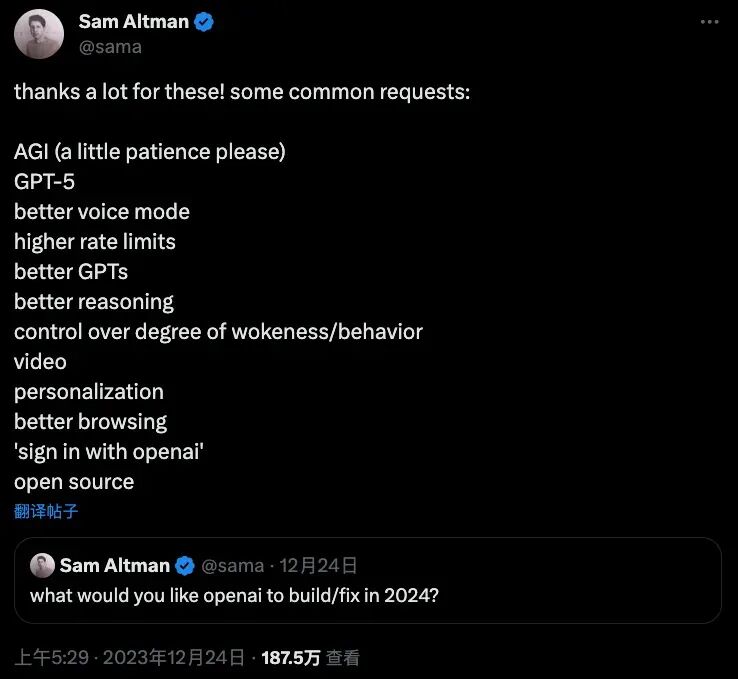The height and width of the screenshot is (679, 738).
Task: Open the quoted post asking about 2024
Action: pyautogui.click(x=234, y=596)
